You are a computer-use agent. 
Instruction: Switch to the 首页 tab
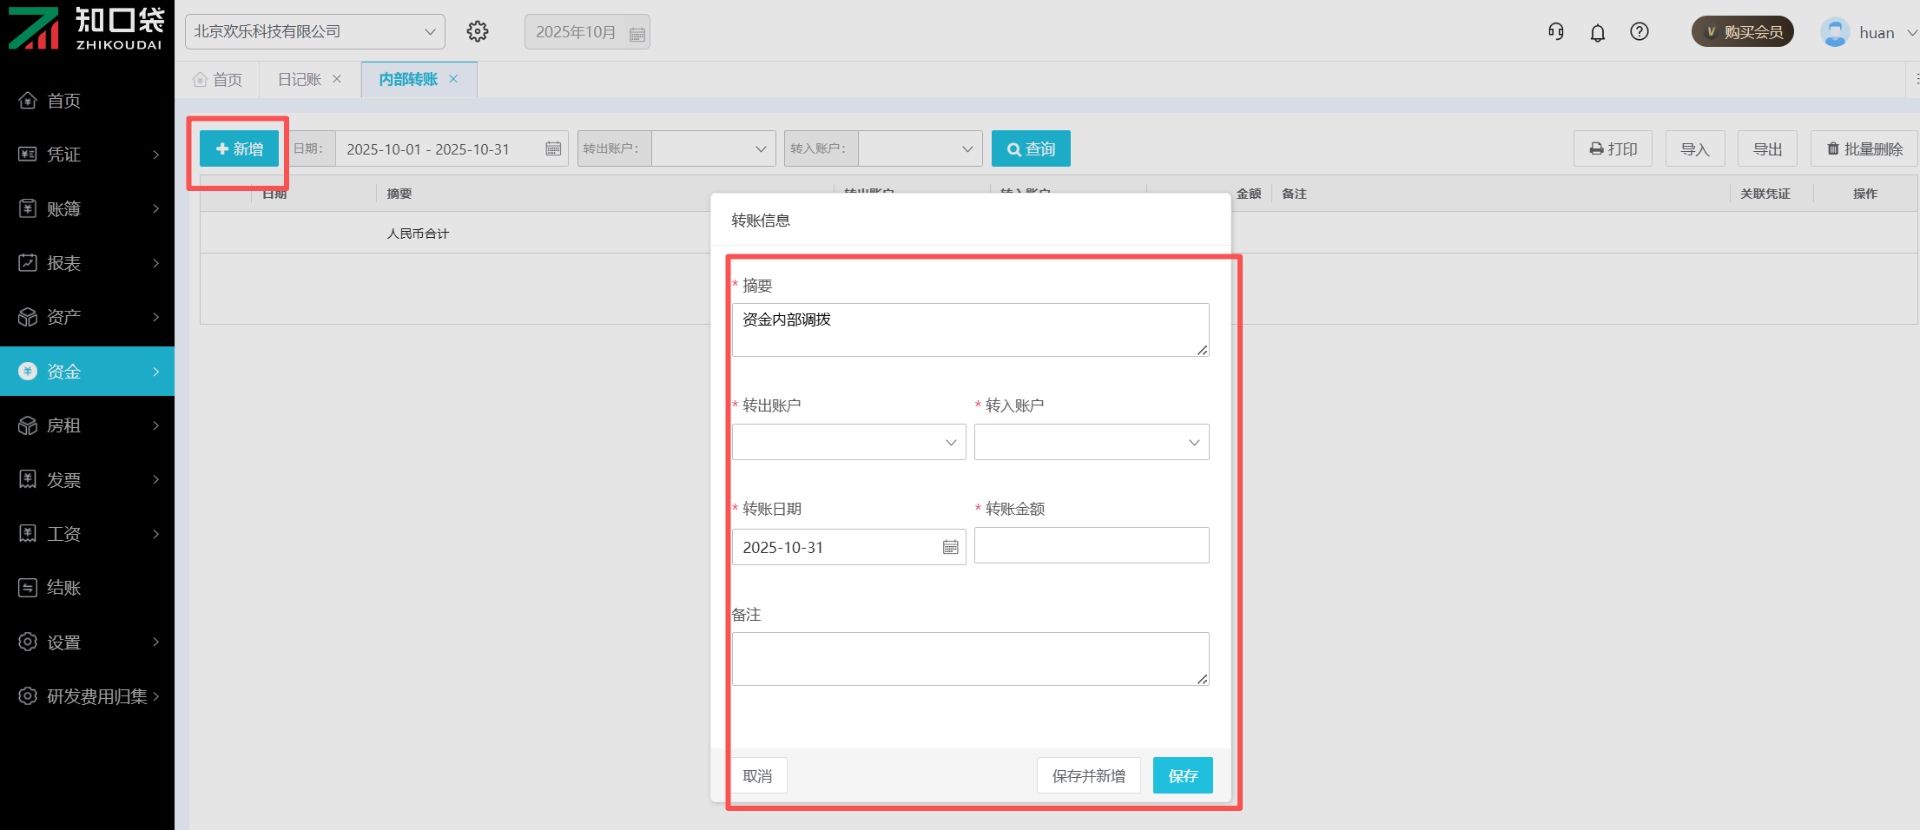coord(218,80)
